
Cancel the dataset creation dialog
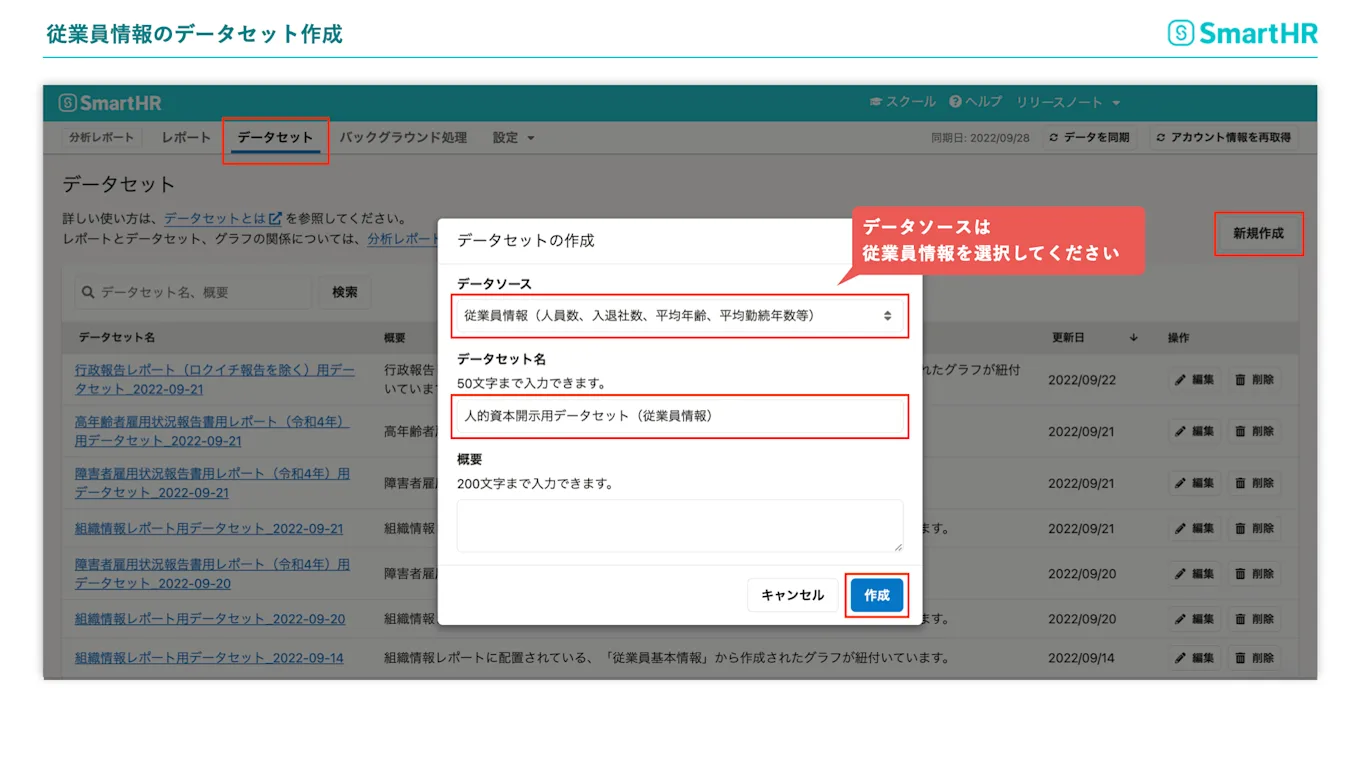[793, 595]
